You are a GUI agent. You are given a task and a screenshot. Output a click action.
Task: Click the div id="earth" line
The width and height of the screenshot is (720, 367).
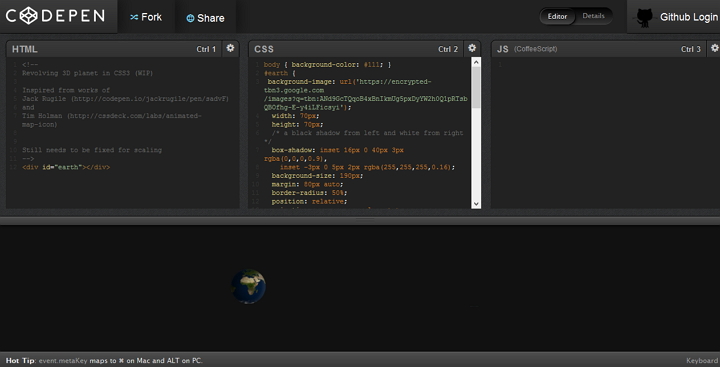(x=66, y=167)
